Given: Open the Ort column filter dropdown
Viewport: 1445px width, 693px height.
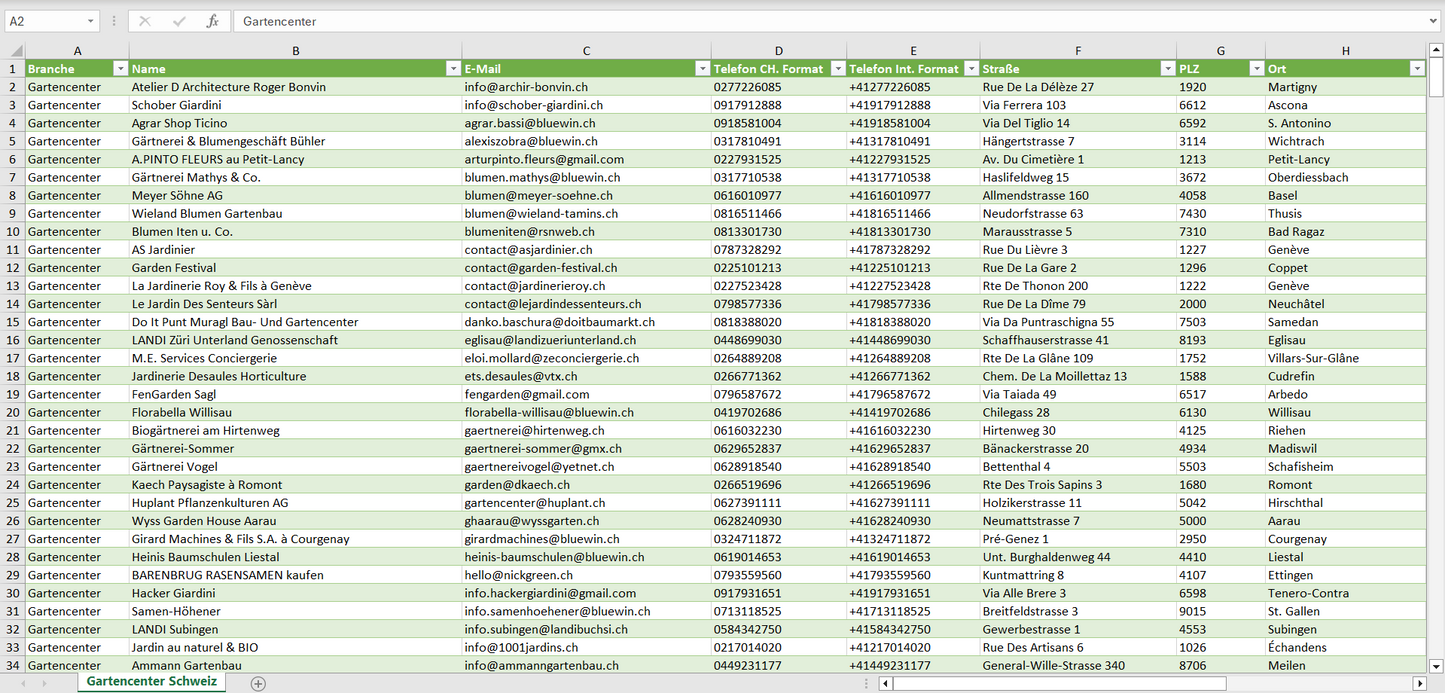Looking at the screenshot, I should click(x=1416, y=69).
